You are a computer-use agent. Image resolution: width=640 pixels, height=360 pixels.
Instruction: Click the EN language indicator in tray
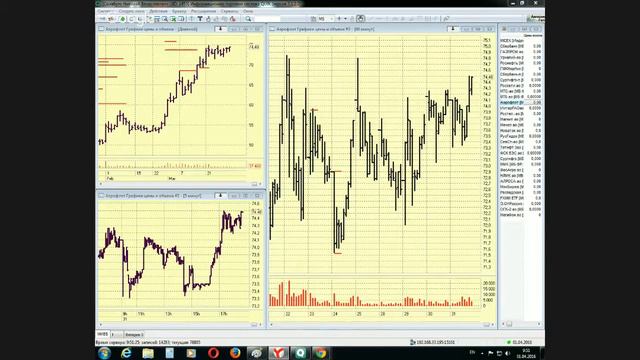coord(472,352)
